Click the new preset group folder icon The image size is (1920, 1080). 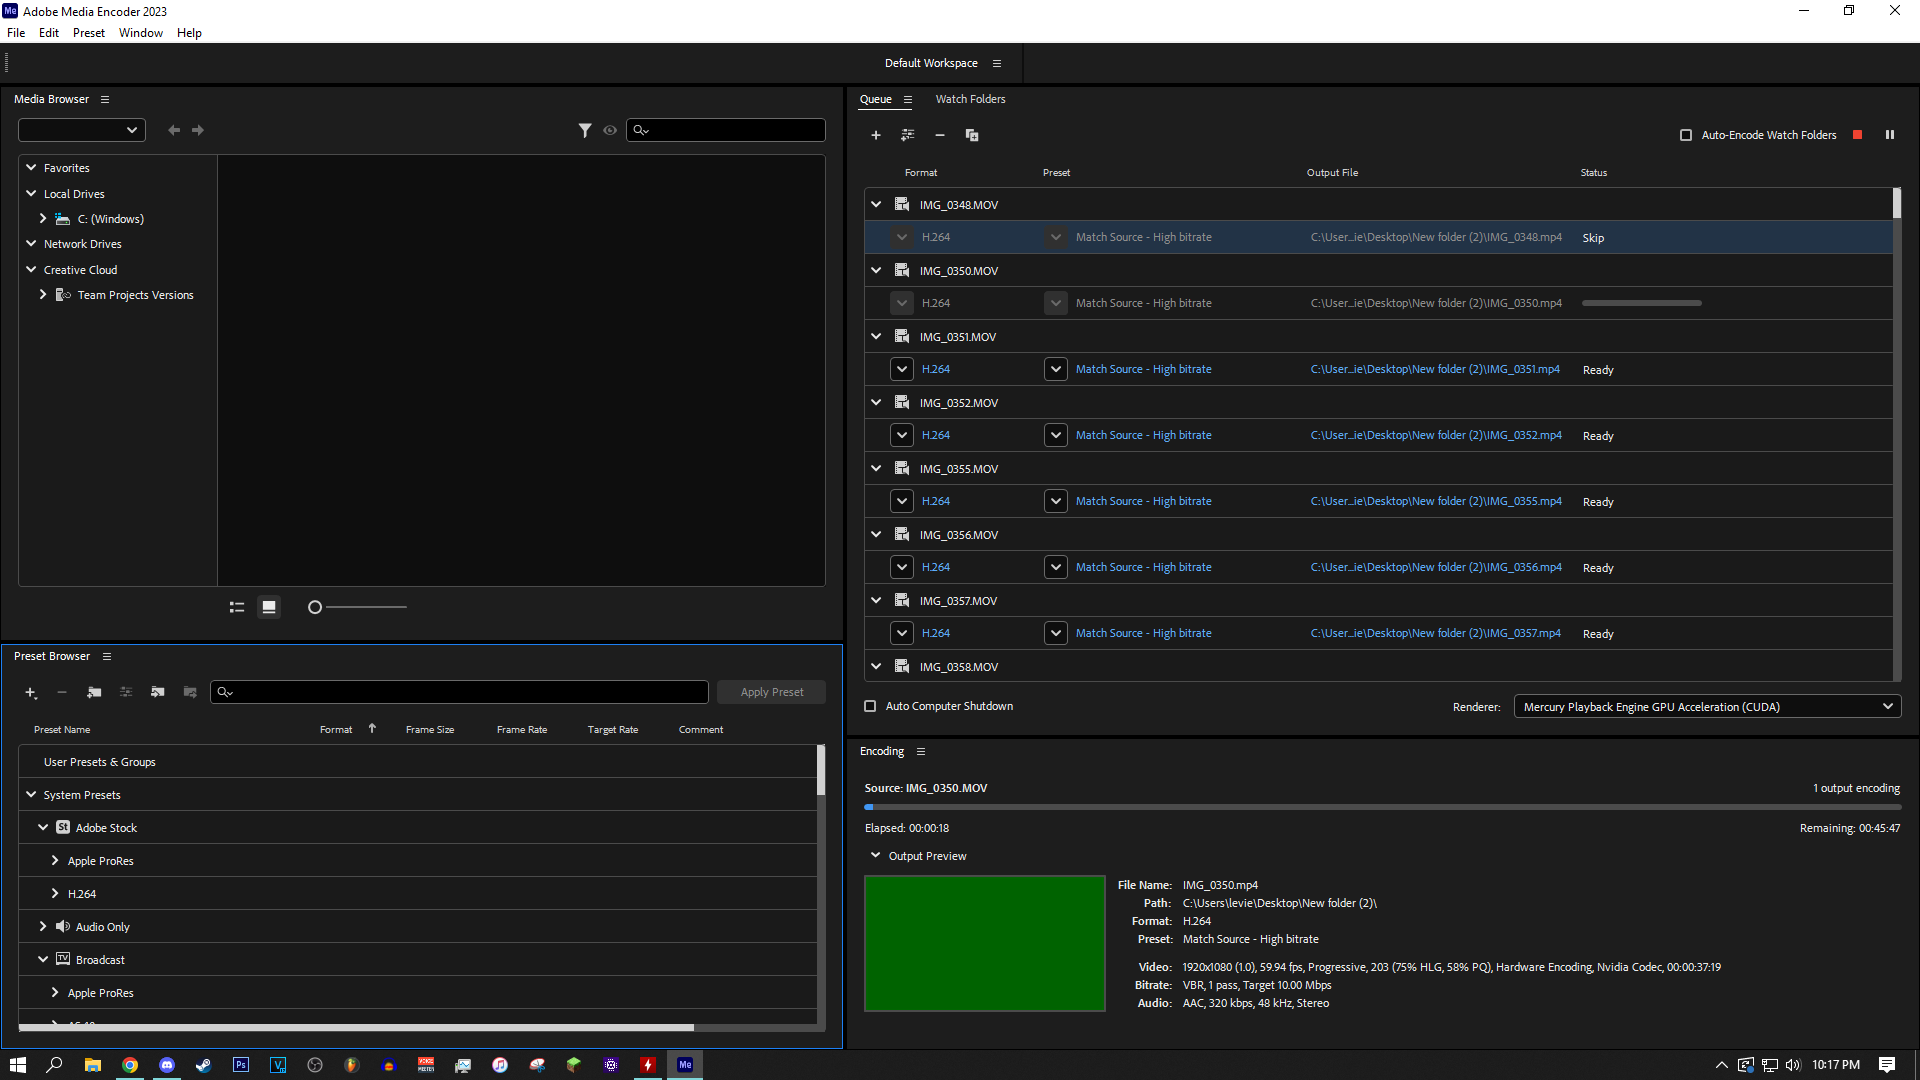pyautogui.click(x=94, y=692)
